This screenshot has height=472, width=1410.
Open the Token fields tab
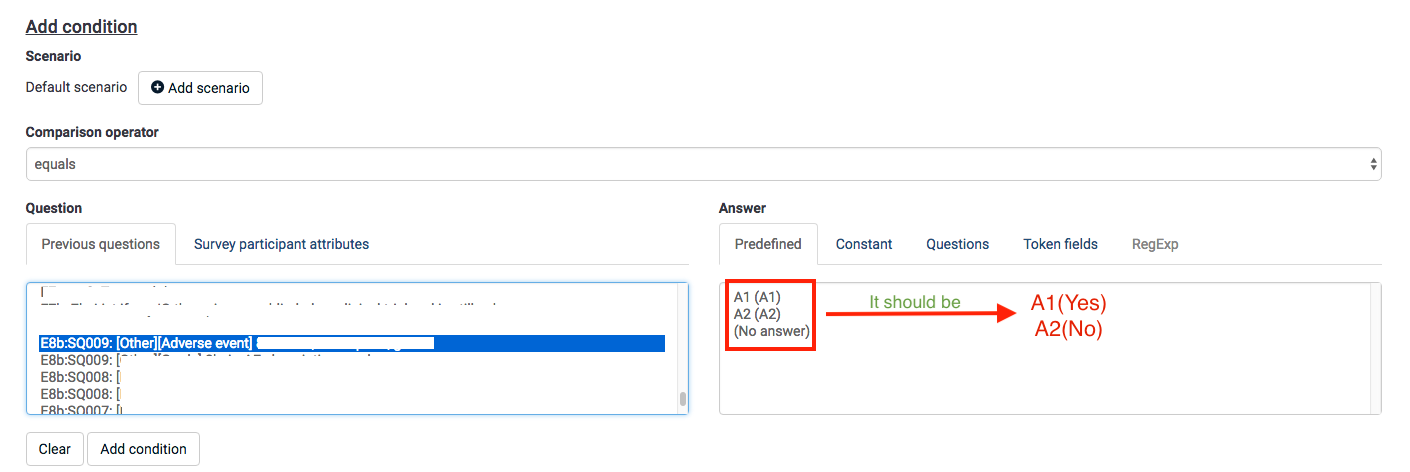tap(1060, 244)
